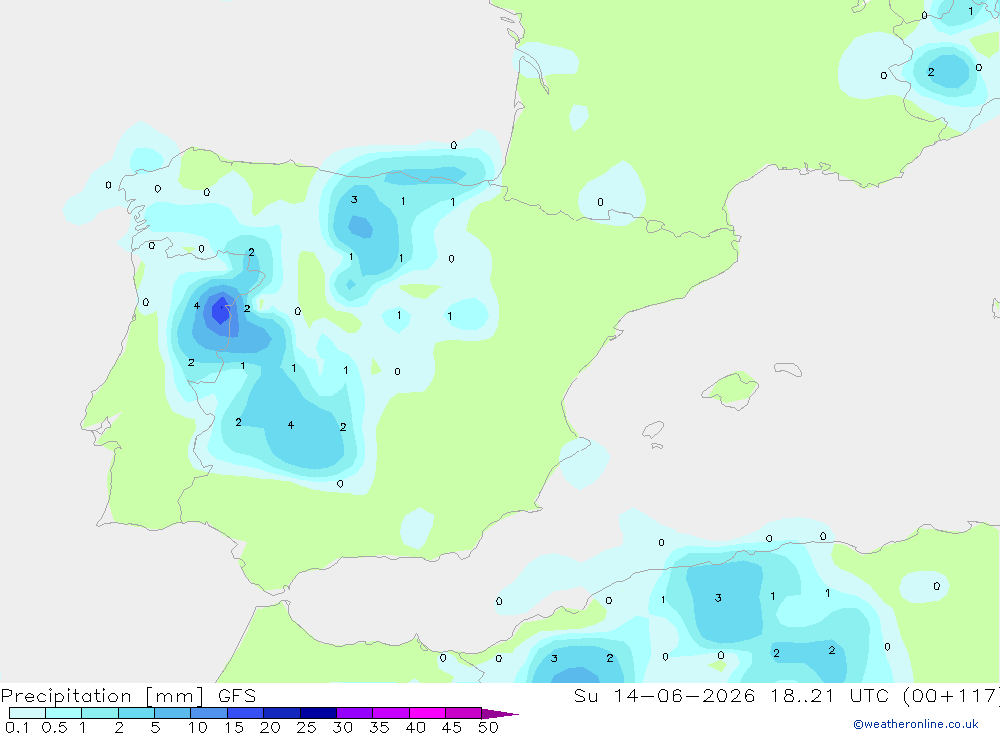Click the legend label "45"
The height and width of the screenshot is (733, 1000).
(x=452, y=727)
